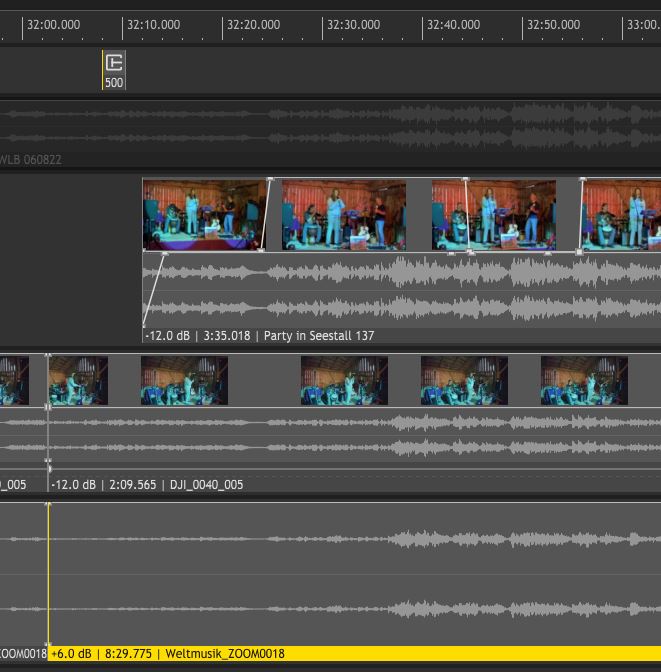Click the Party in Seestall thumbnail under 32:30.000

[344, 215]
